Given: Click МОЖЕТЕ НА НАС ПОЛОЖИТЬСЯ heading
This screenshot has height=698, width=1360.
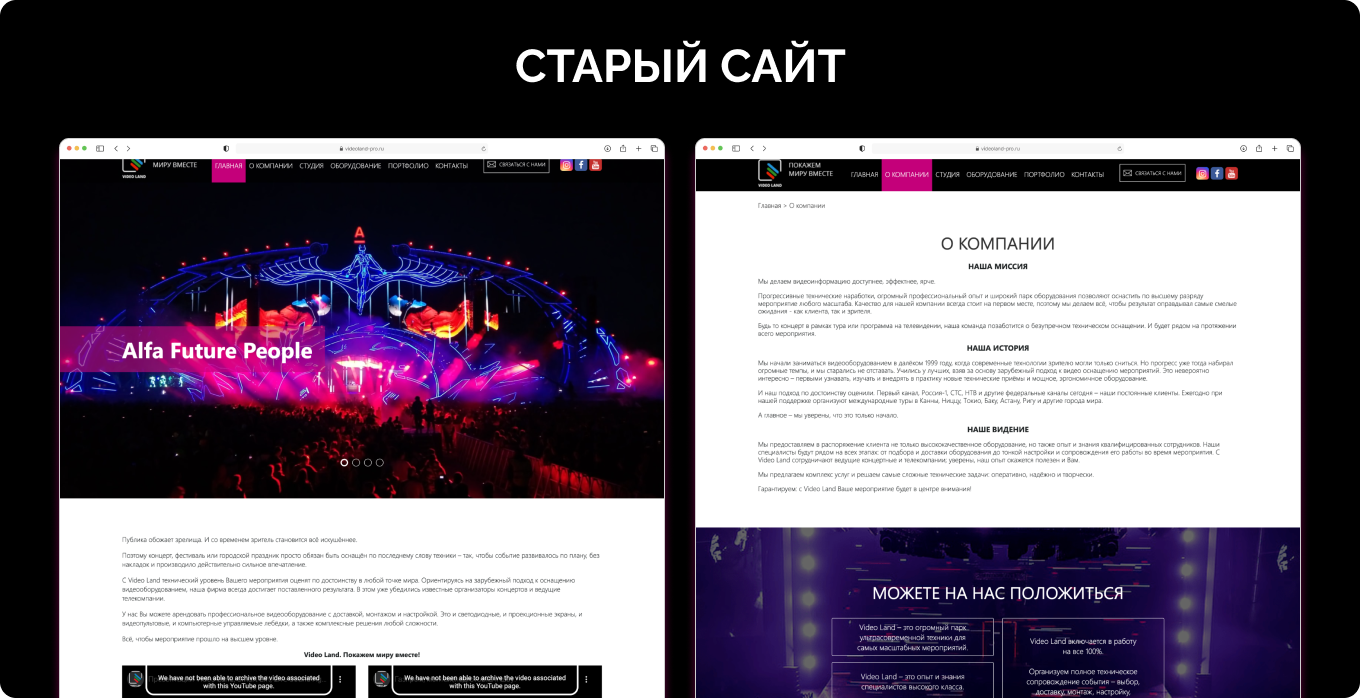Looking at the screenshot, I should (x=997, y=593).
